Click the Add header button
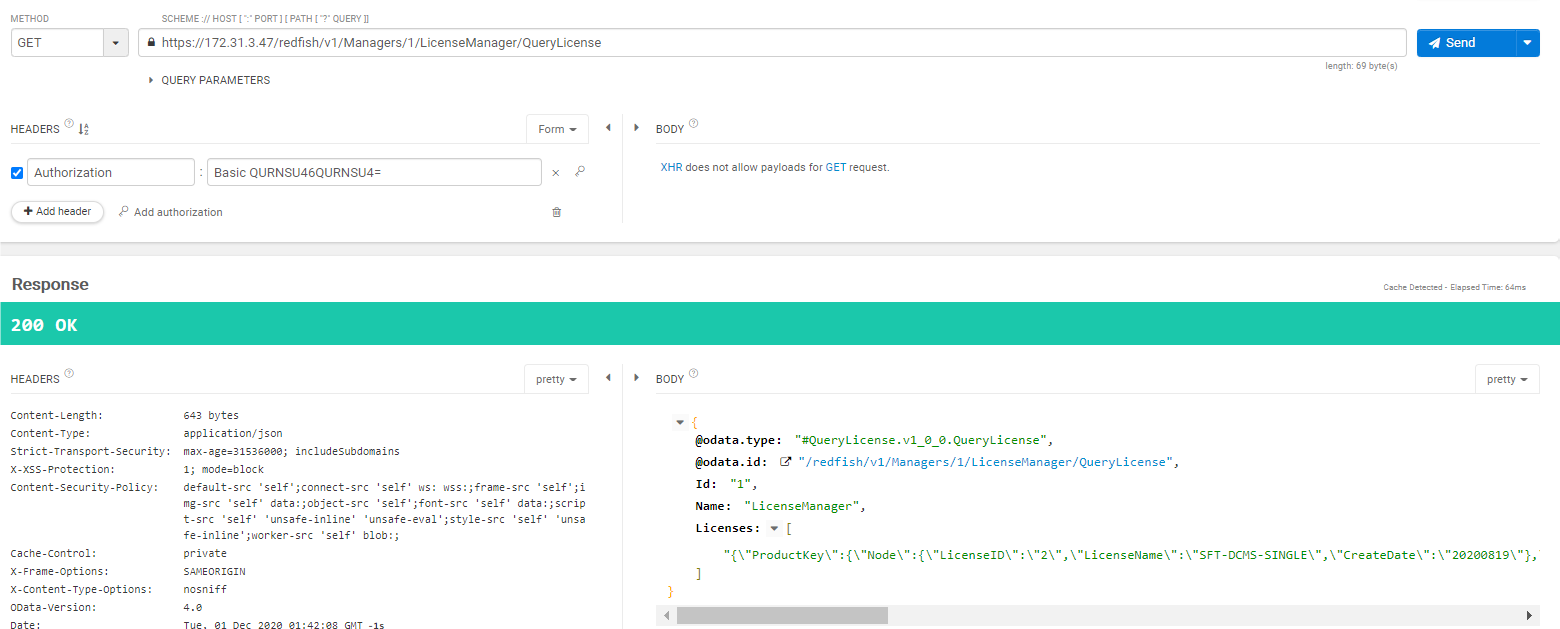The image size is (1560, 629). (57, 212)
